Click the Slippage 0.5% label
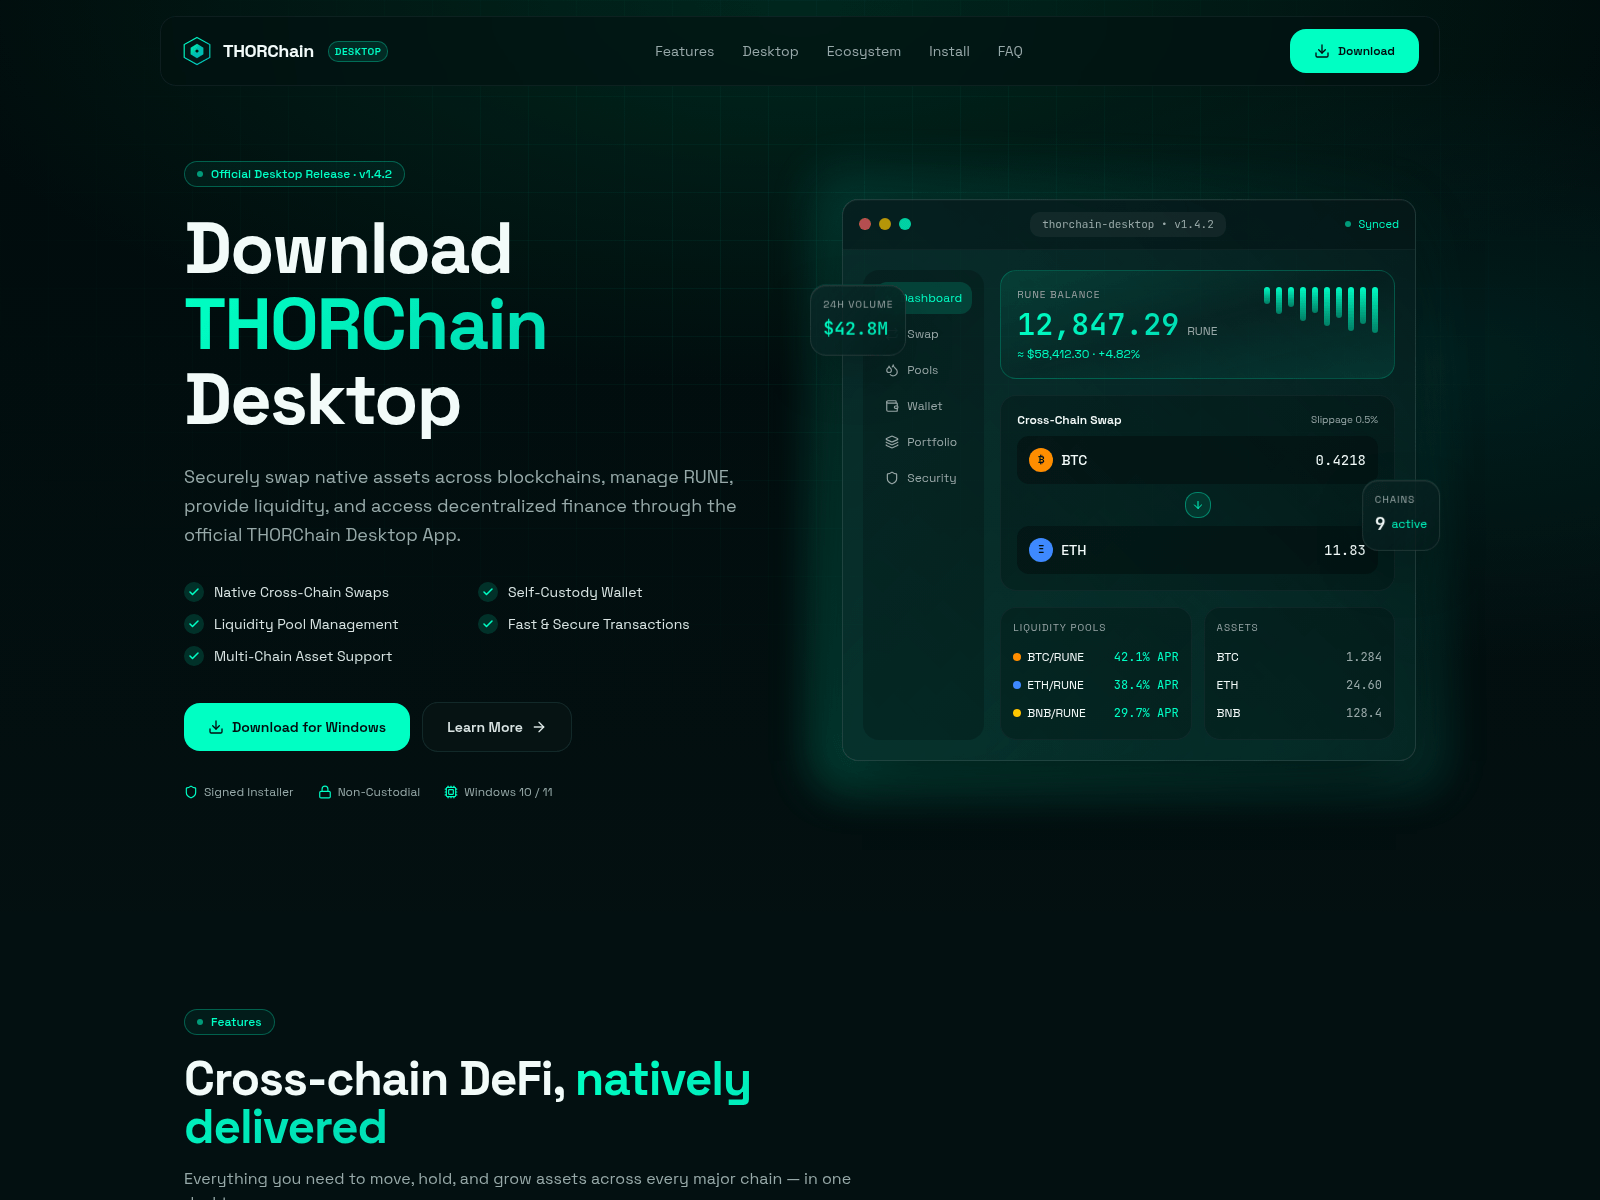The width and height of the screenshot is (1600, 1200). point(1344,420)
